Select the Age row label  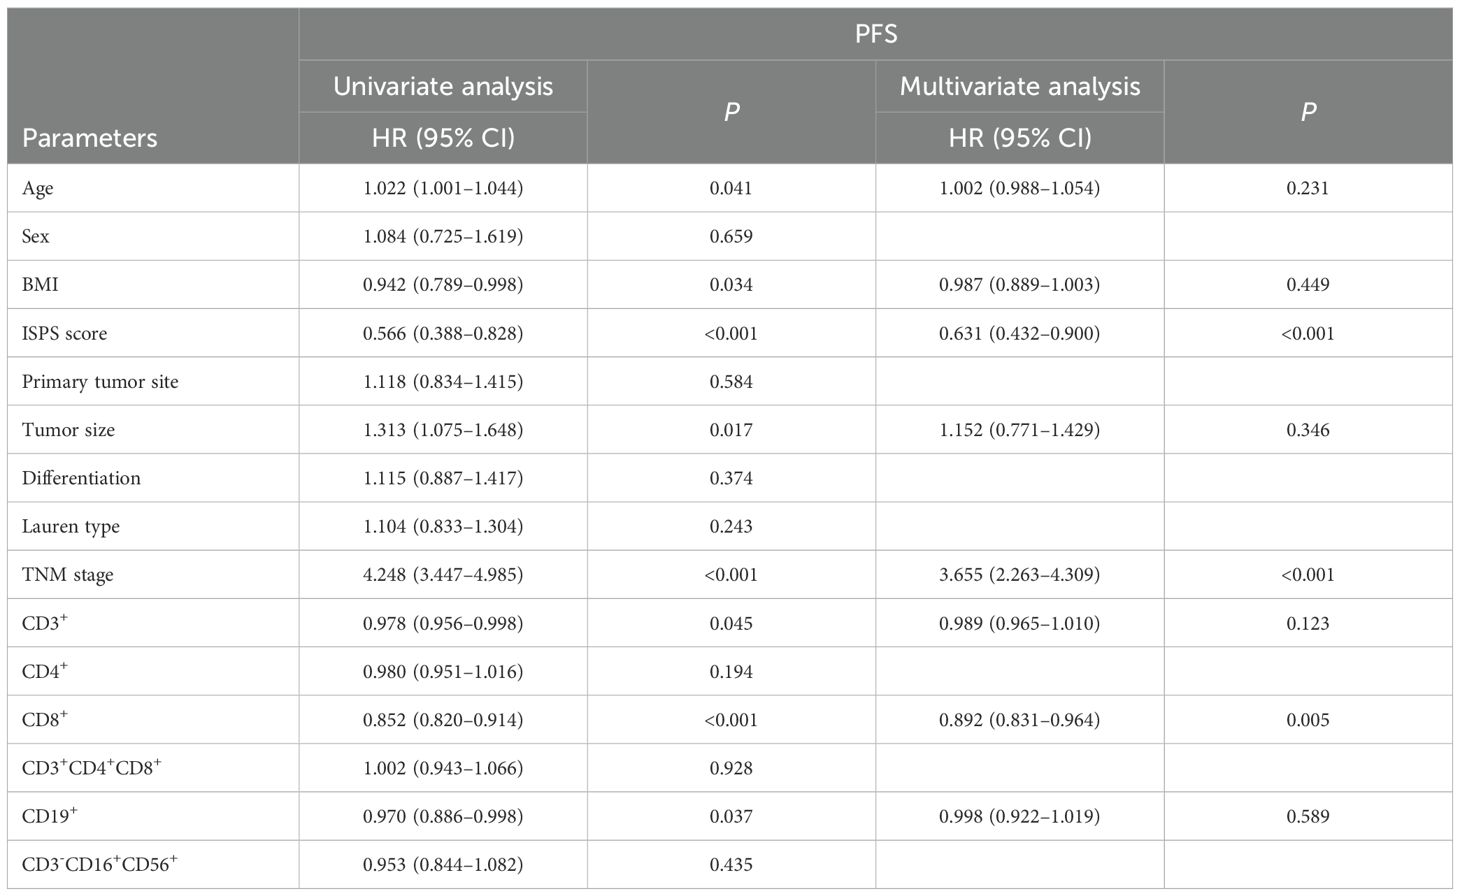coord(38,188)
